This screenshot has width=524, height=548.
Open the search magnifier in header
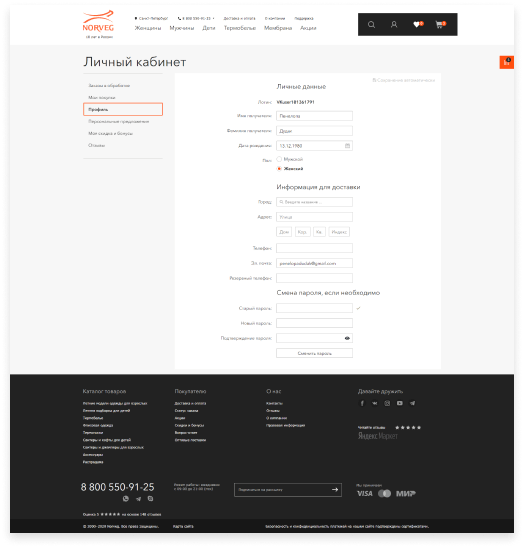(371, 24)
